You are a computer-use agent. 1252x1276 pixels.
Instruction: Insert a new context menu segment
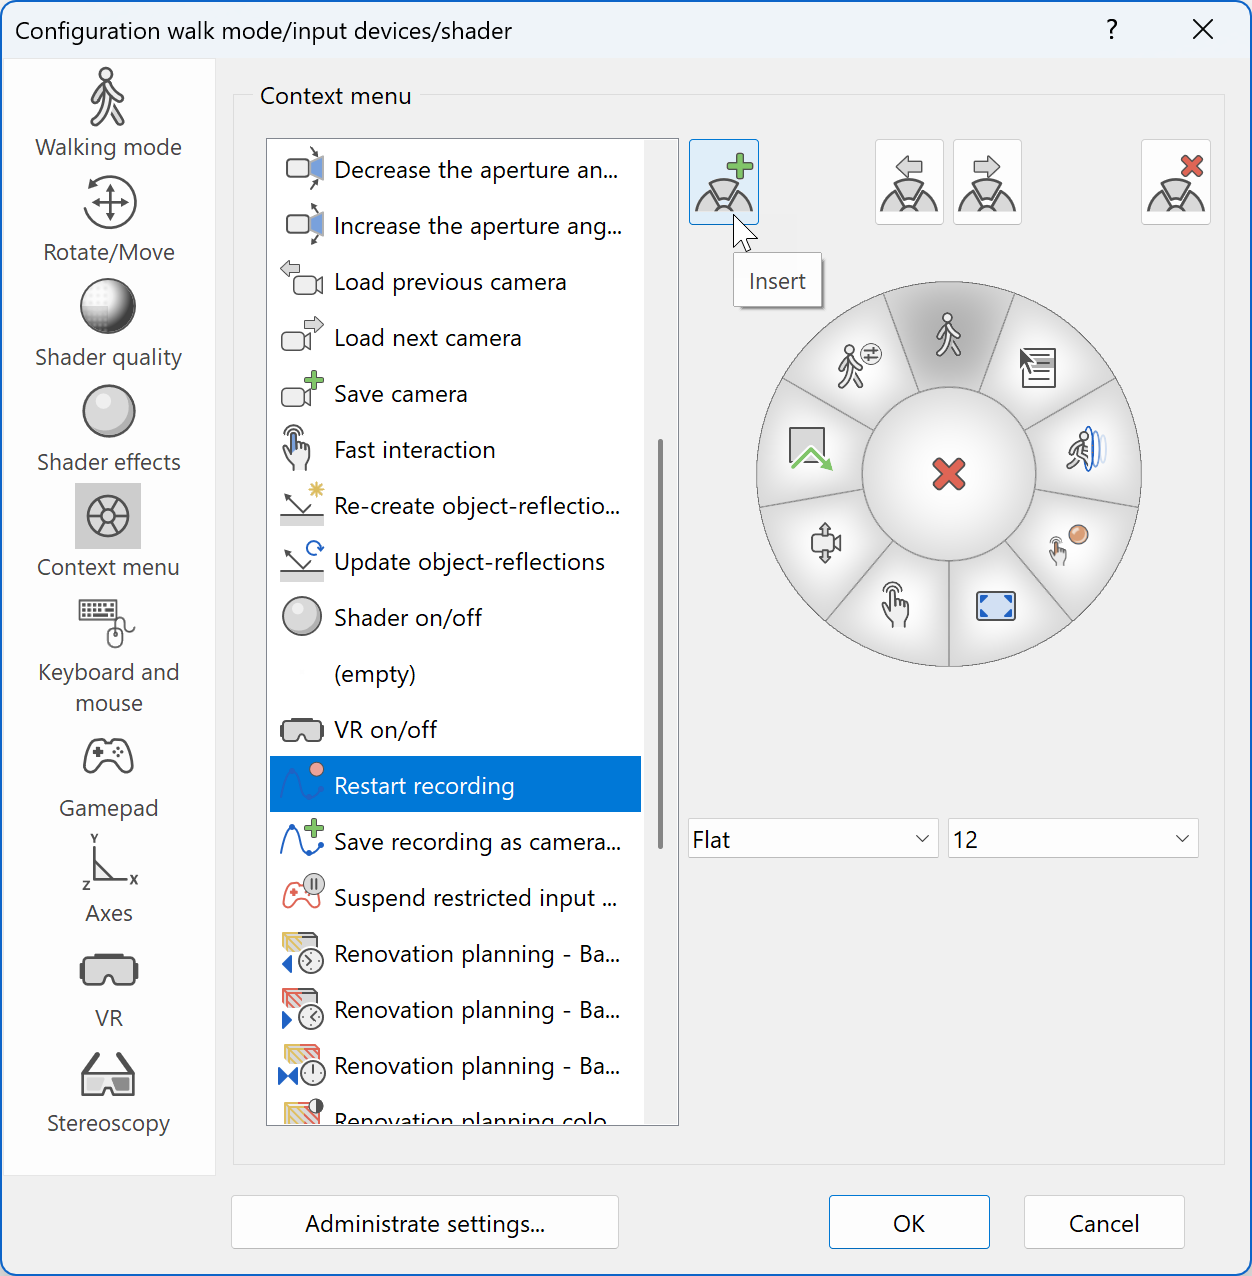(x=723, y=181)
